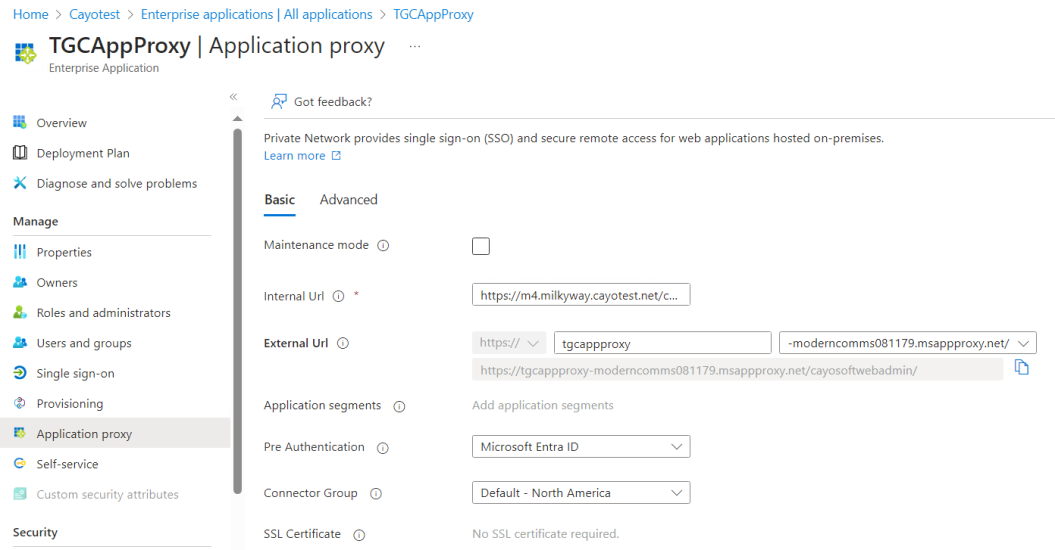
Task: Show info tooltip for External Url
Action: pos(343,343)
